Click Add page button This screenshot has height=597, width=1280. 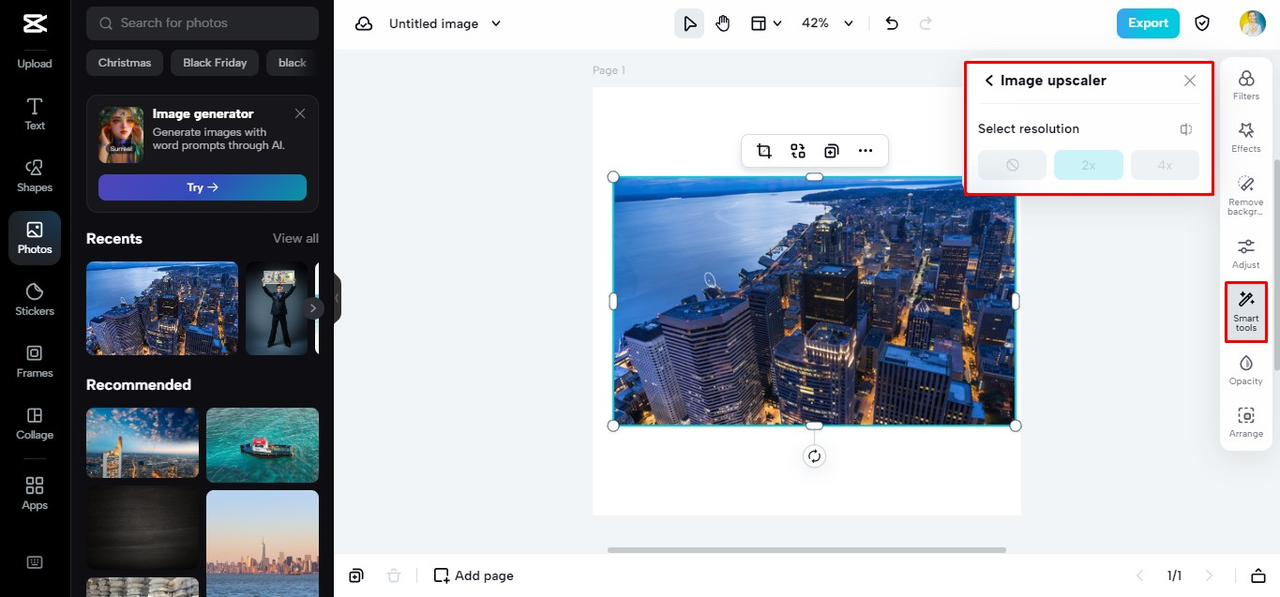473,575
